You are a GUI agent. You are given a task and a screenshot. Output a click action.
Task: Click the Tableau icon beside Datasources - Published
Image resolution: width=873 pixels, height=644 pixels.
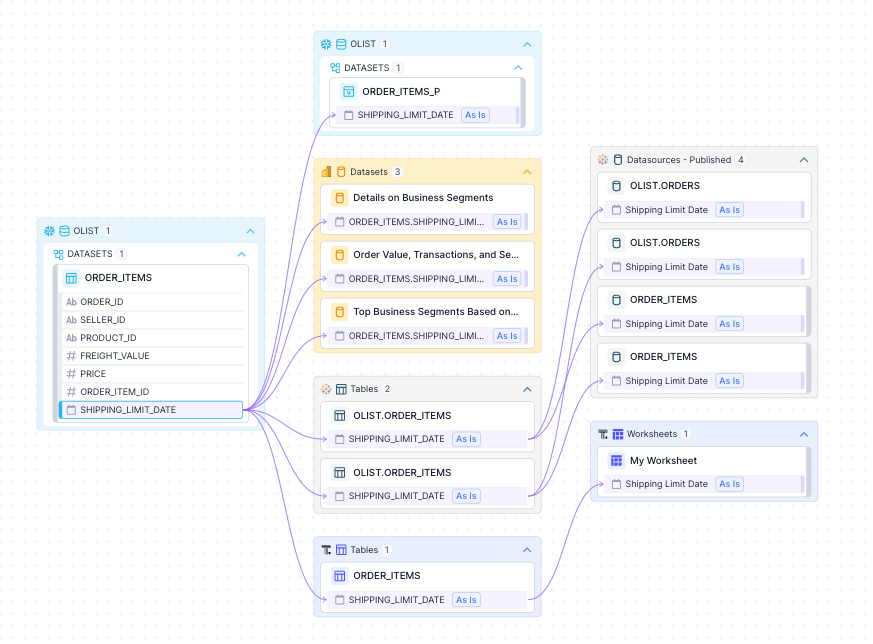[603, 160]
